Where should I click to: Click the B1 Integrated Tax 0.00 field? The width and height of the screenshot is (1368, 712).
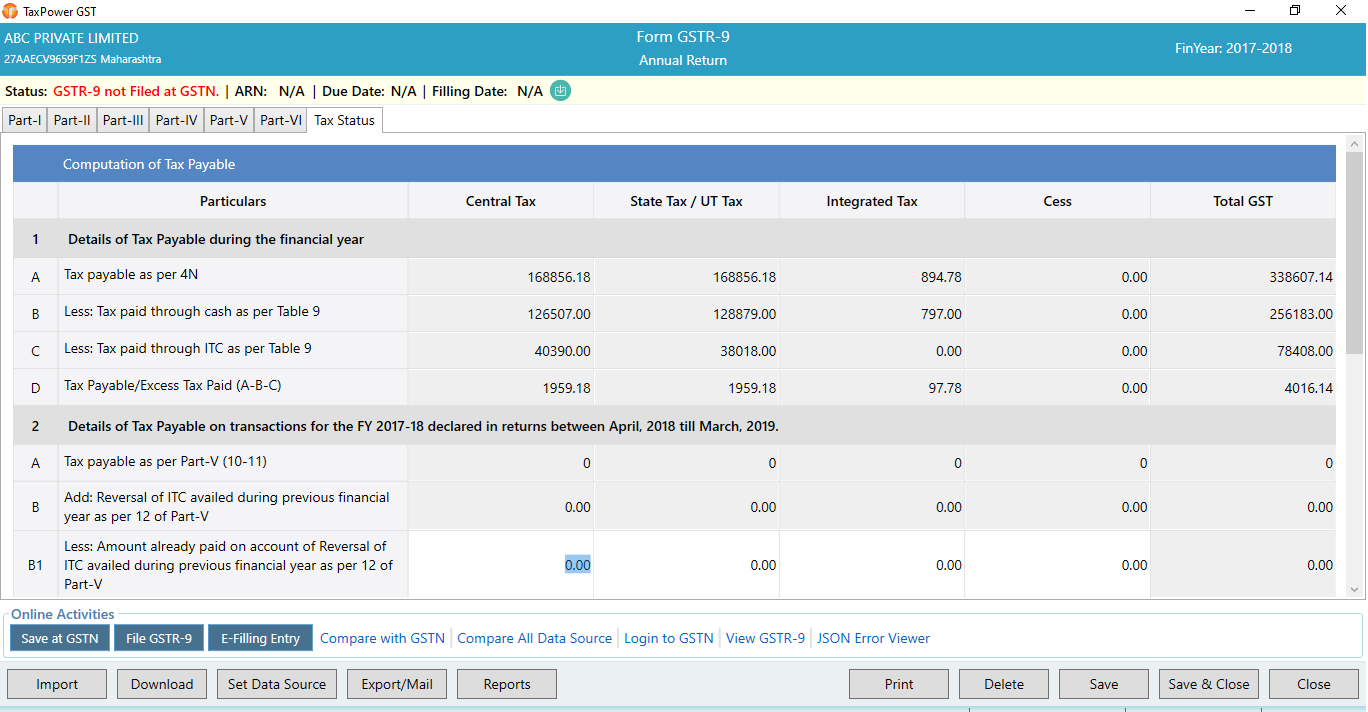872,565
